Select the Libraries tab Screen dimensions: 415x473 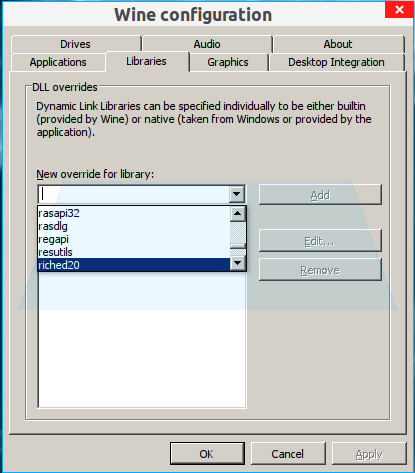pyautogui.click(x=147, y=61)
